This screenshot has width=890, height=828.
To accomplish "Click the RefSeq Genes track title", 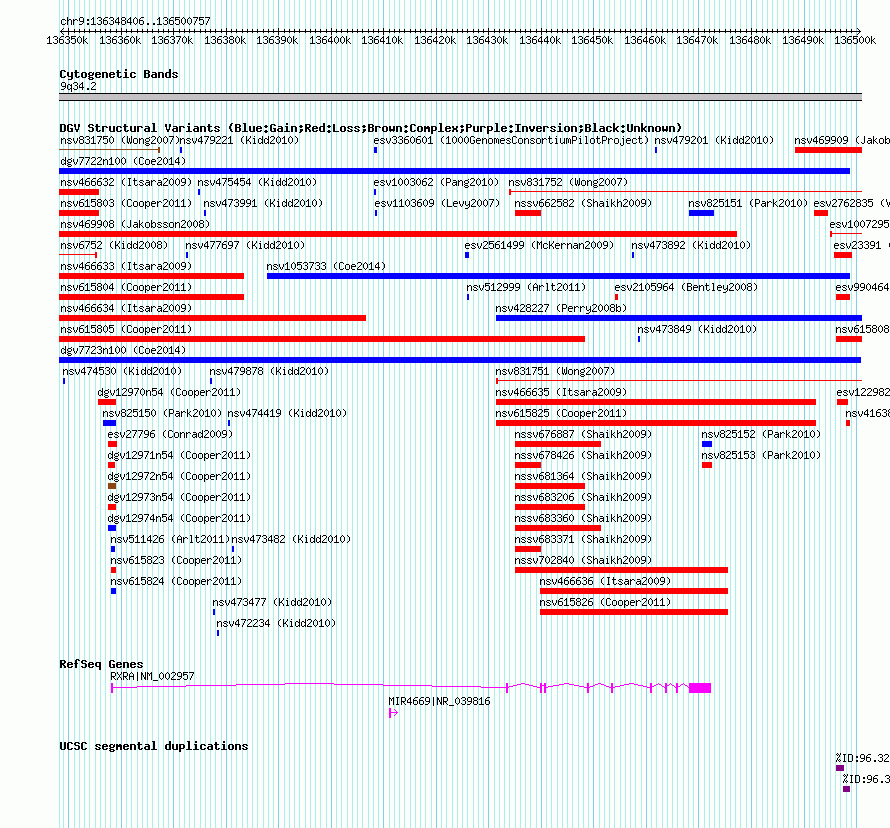I will [101, 664].
